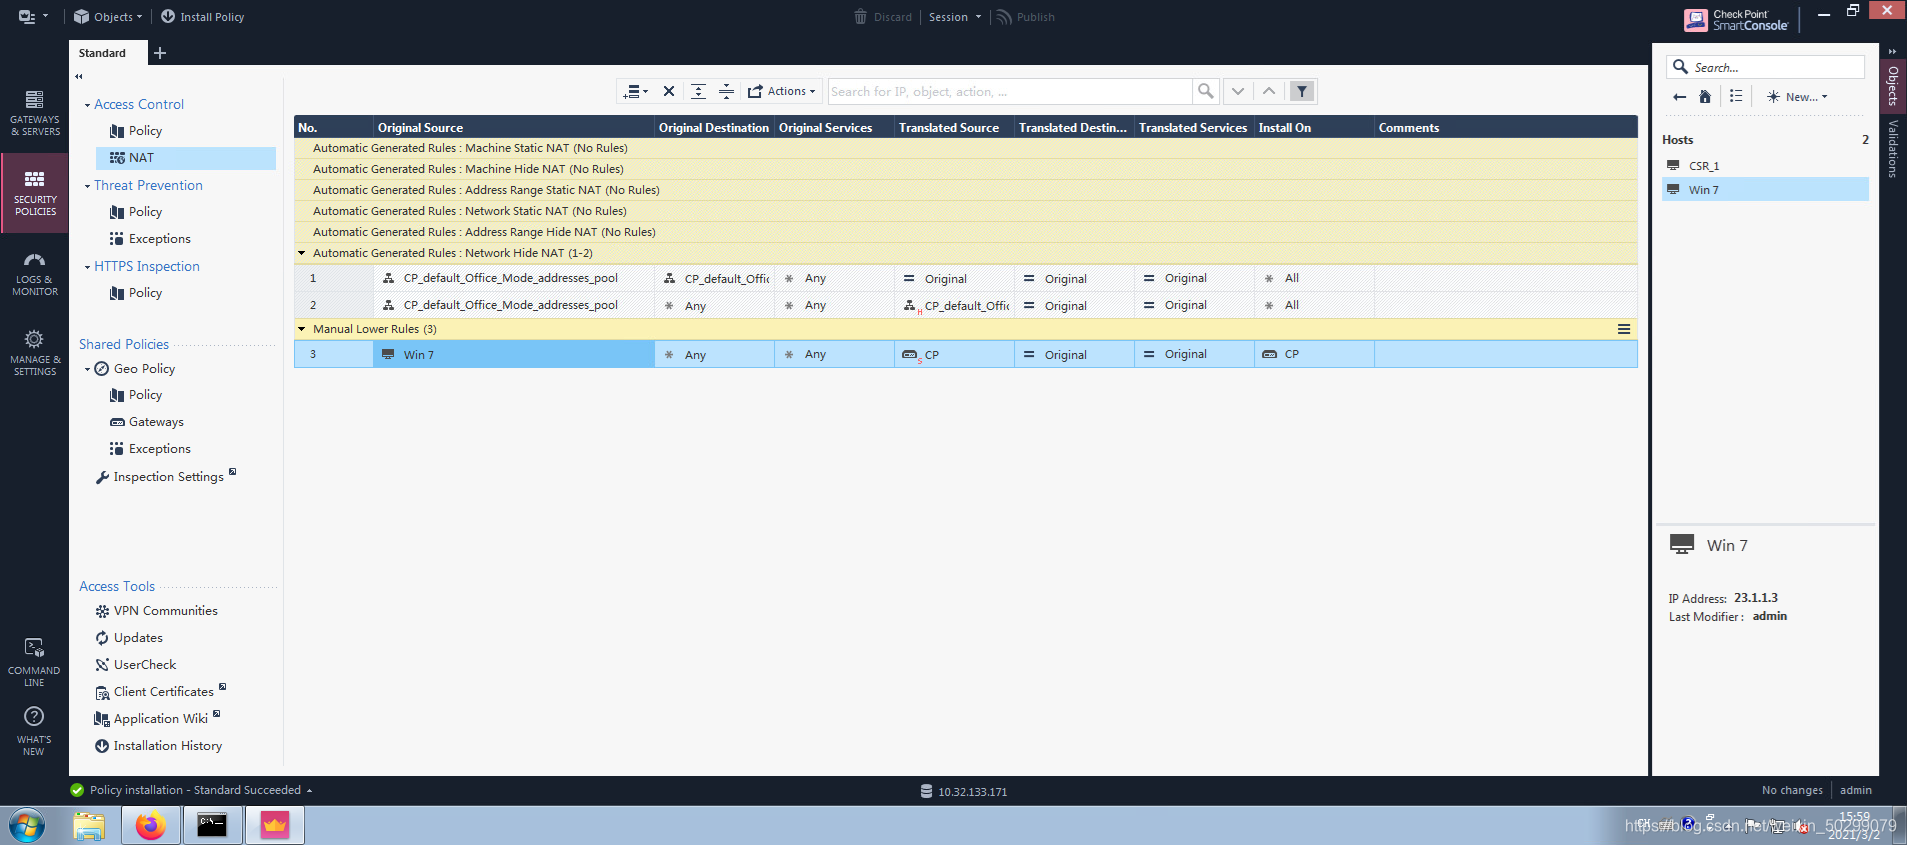
Task: Toggle the rulebase filter funnel icon
Action: tap(1302, 91)
